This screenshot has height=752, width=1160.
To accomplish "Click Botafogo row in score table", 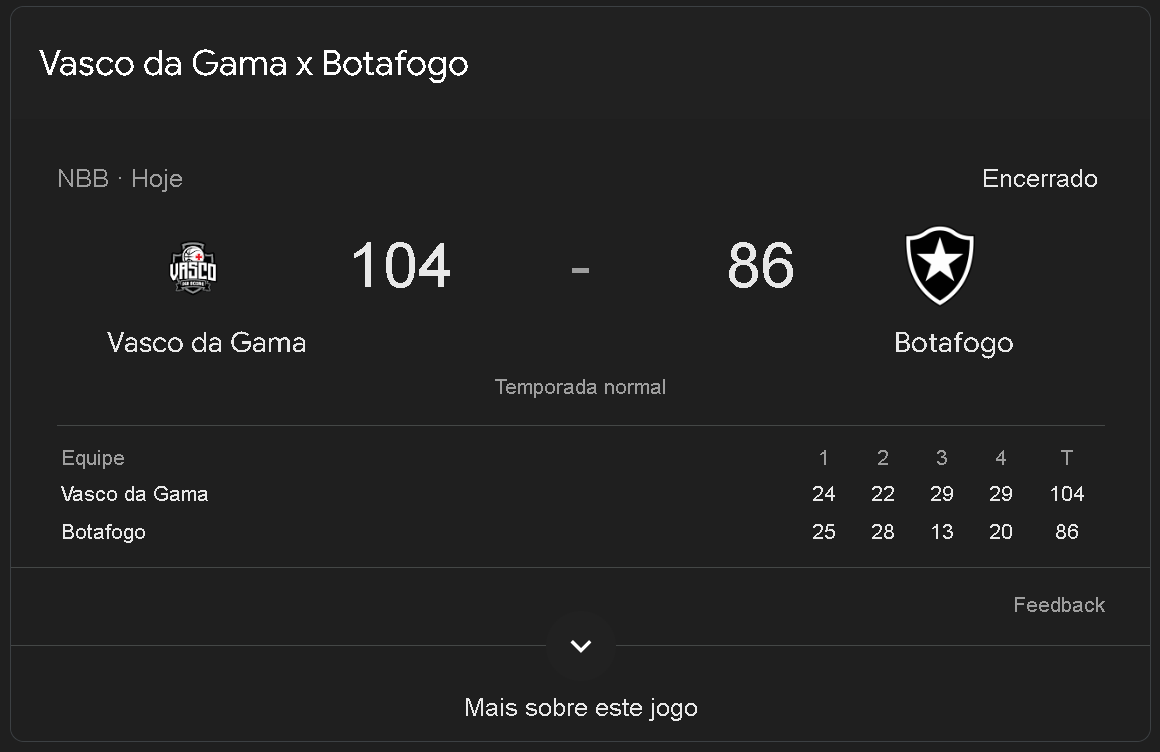I will 104,532.
